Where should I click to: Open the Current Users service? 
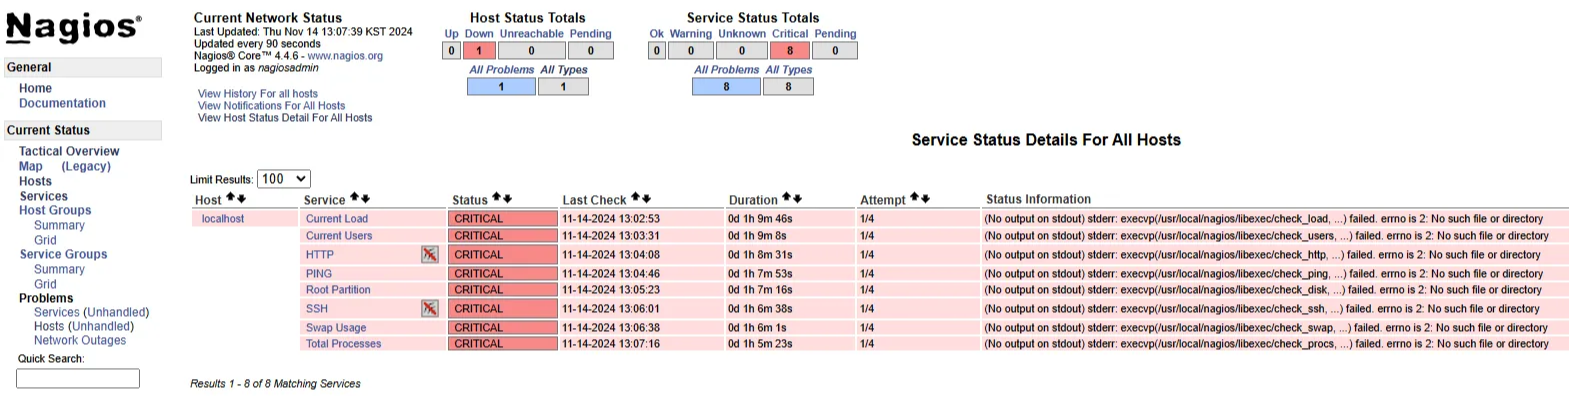(339, 236)
